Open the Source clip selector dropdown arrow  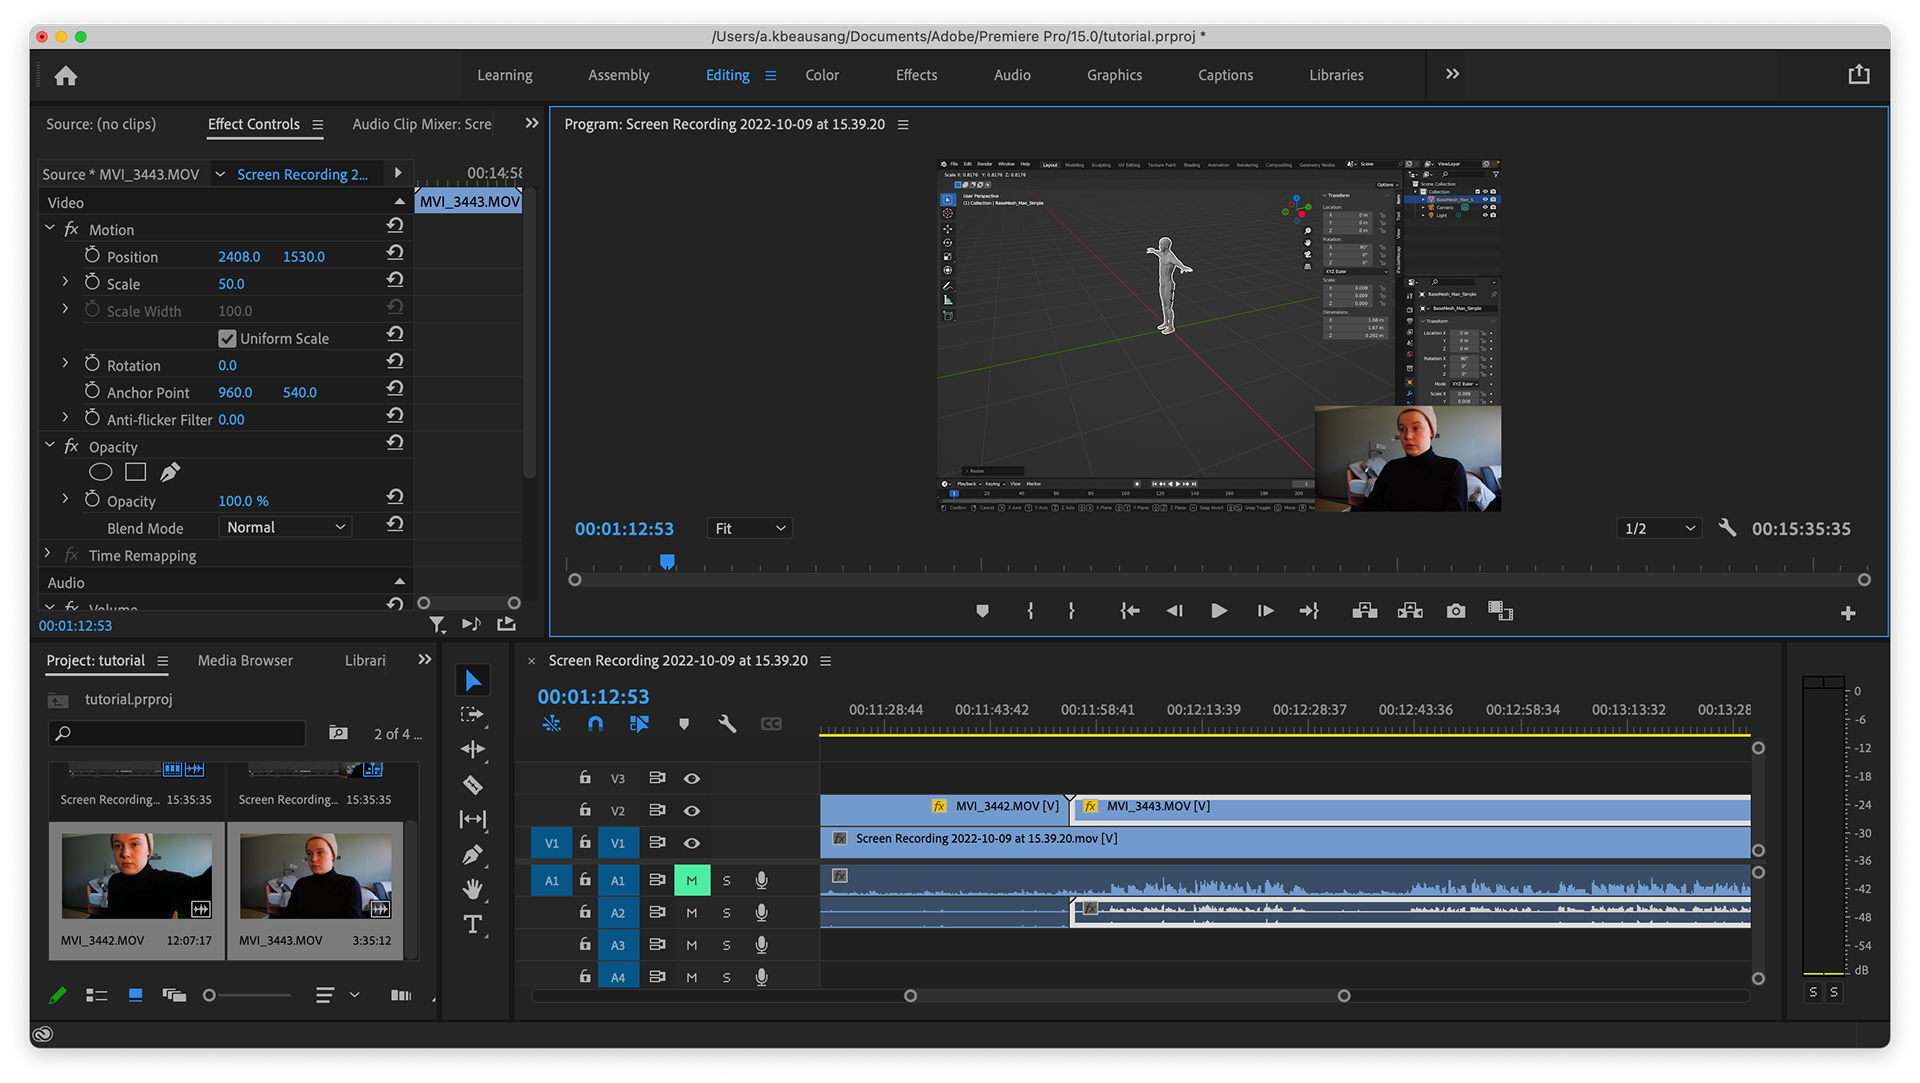220,174
